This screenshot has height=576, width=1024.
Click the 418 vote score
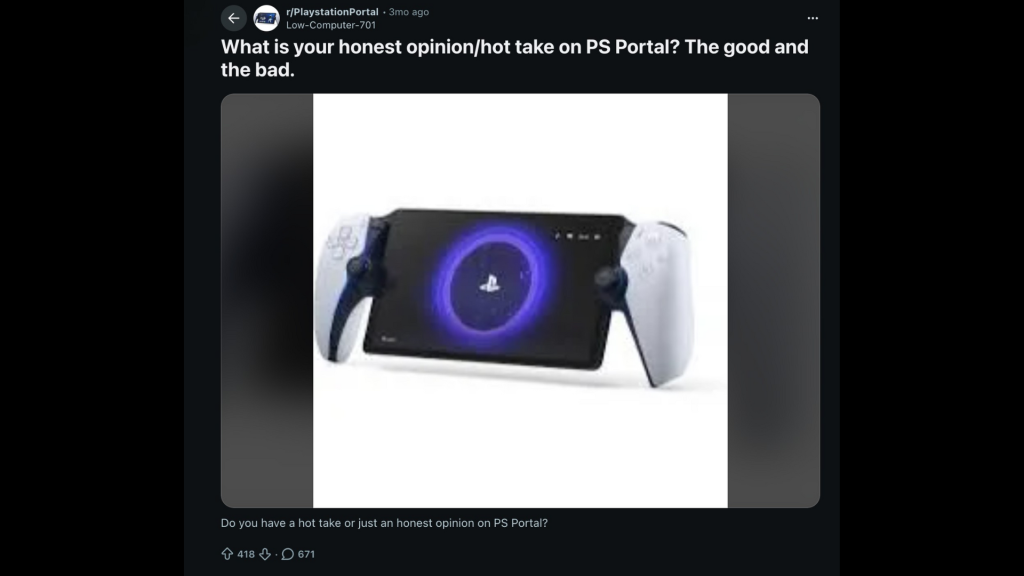tap(246, 554)
